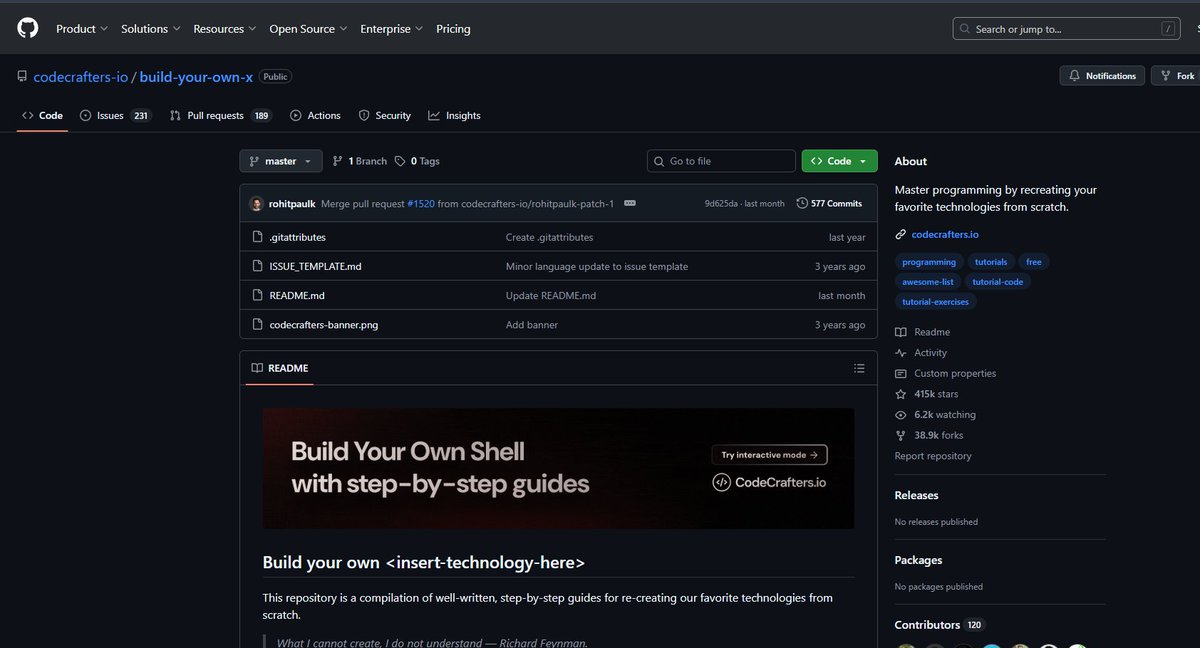Click the Try interactive mode button
The width and height of the screenshot is (1200, 648).
[769, 455]
